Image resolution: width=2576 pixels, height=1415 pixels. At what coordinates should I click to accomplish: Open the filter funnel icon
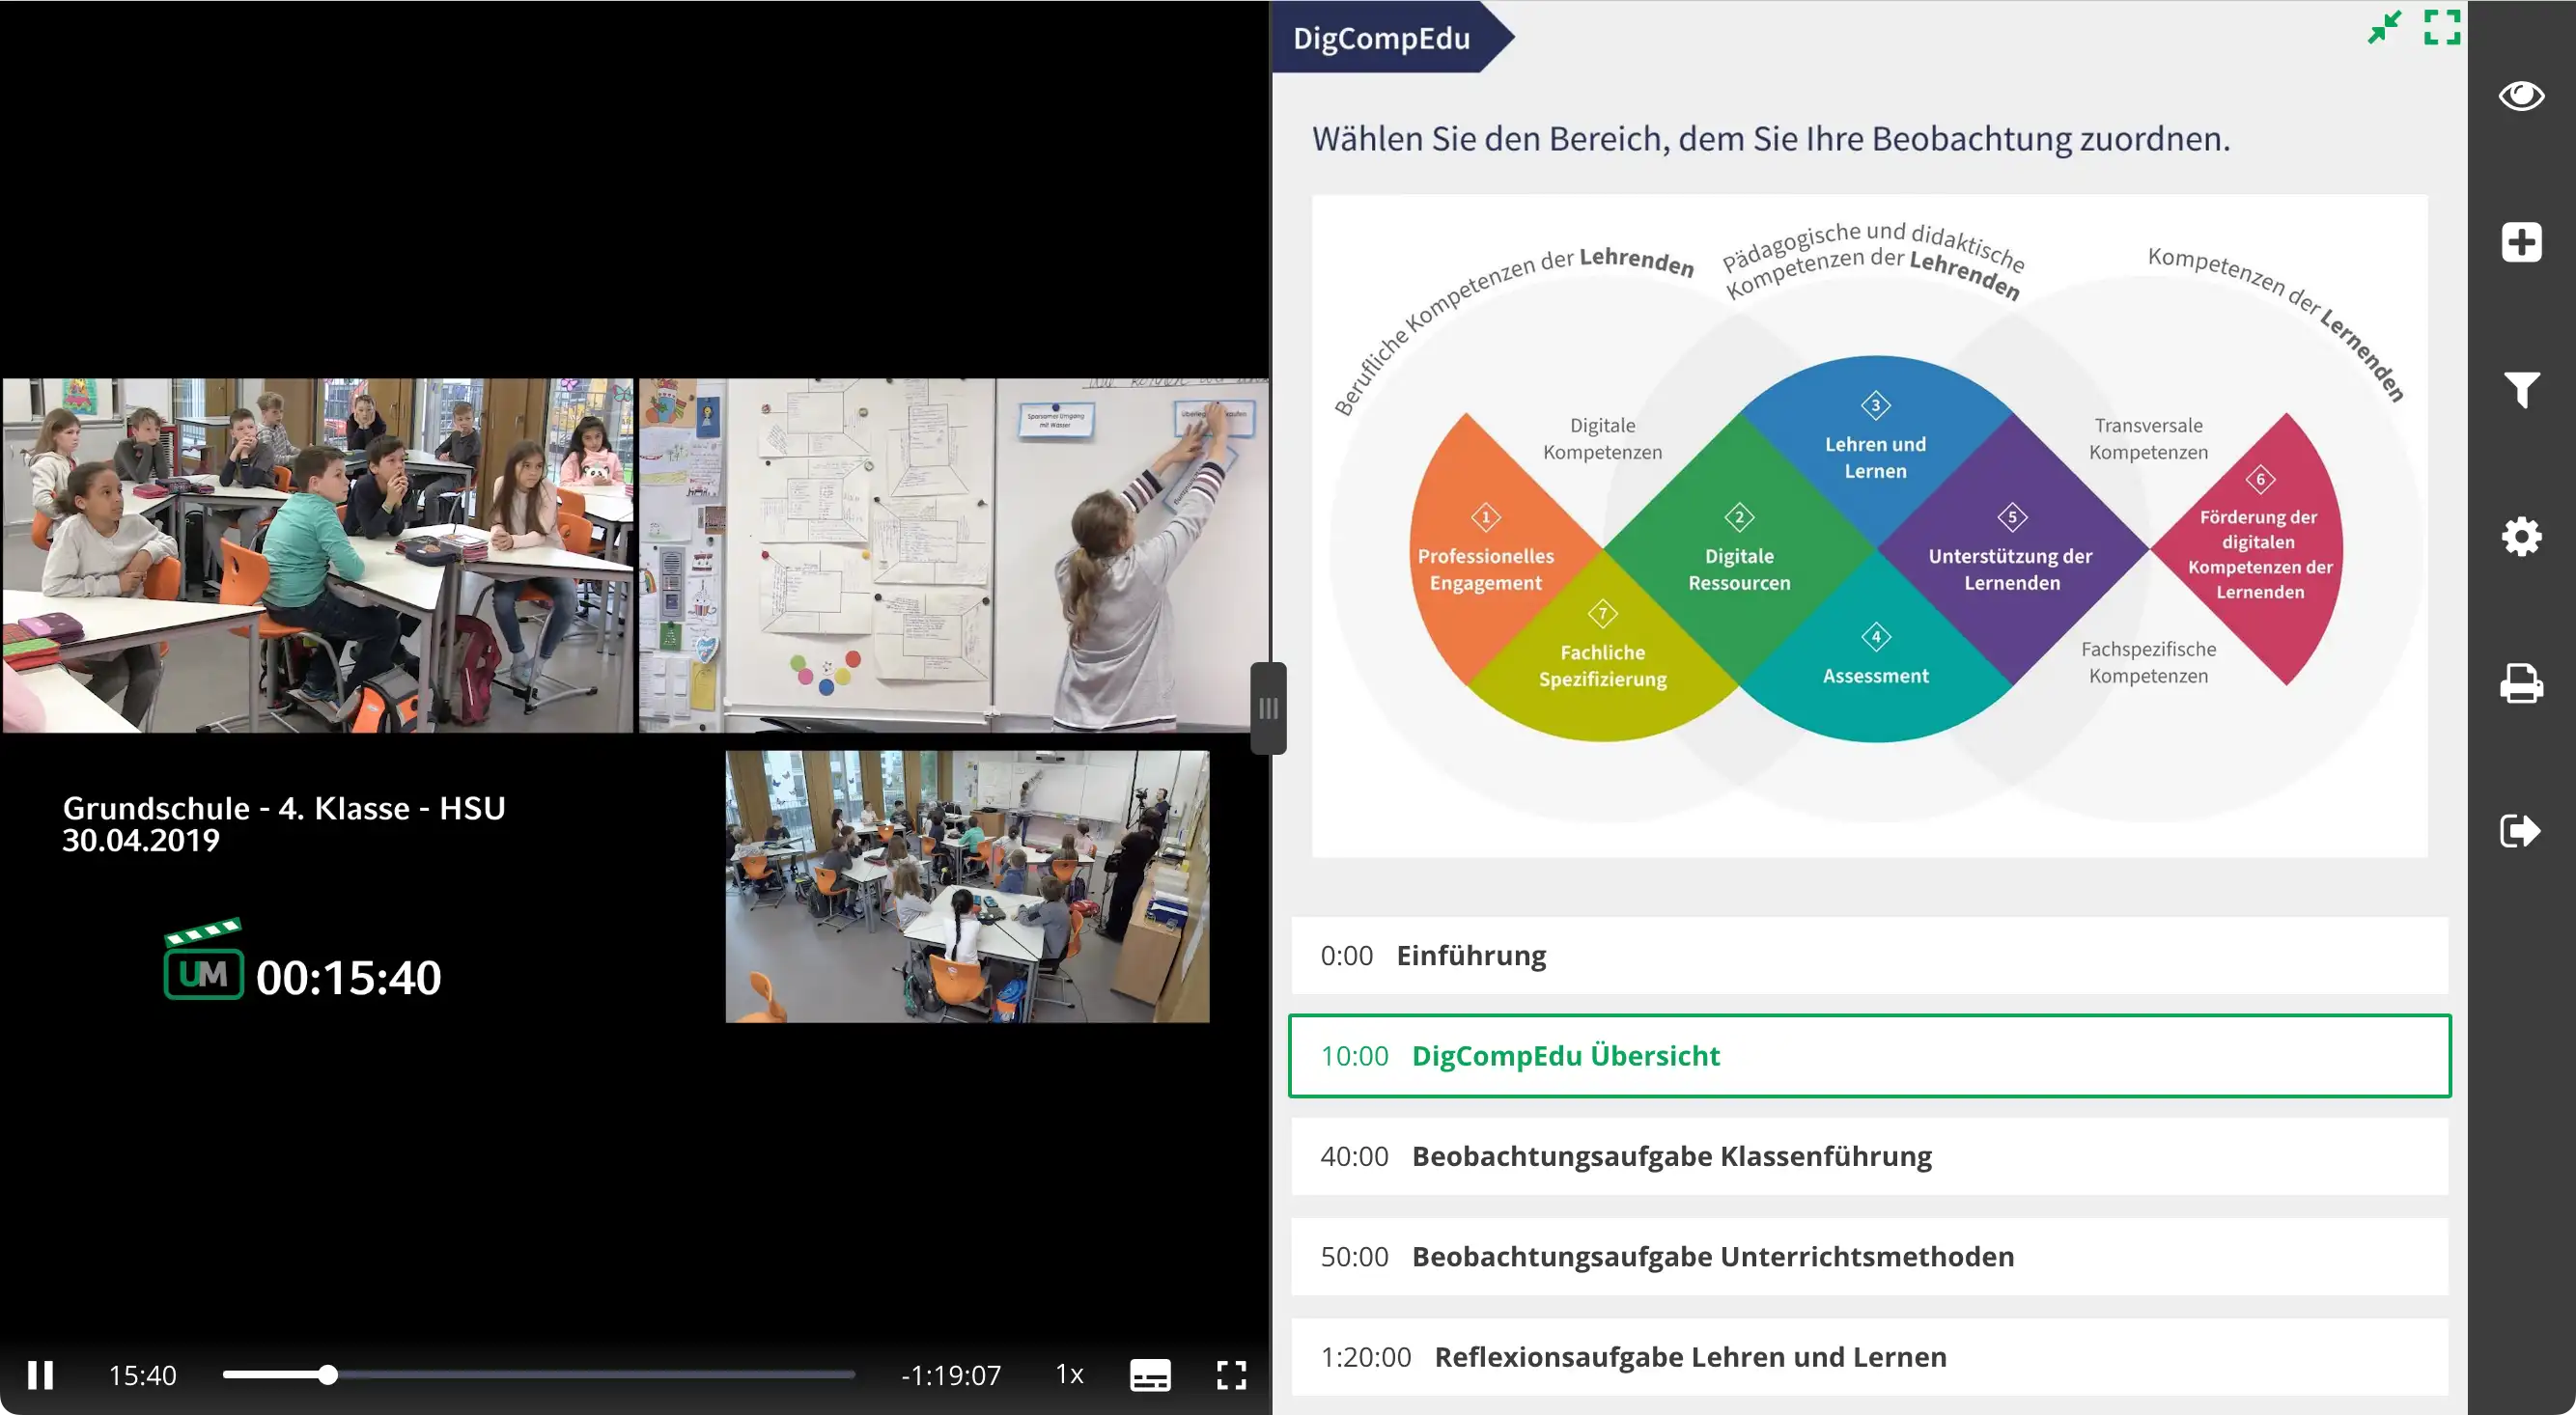tap(2520, 389)
